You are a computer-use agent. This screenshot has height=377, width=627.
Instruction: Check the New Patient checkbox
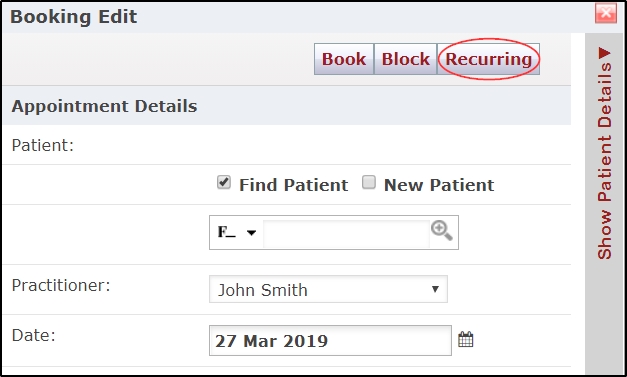coord(369,182)
